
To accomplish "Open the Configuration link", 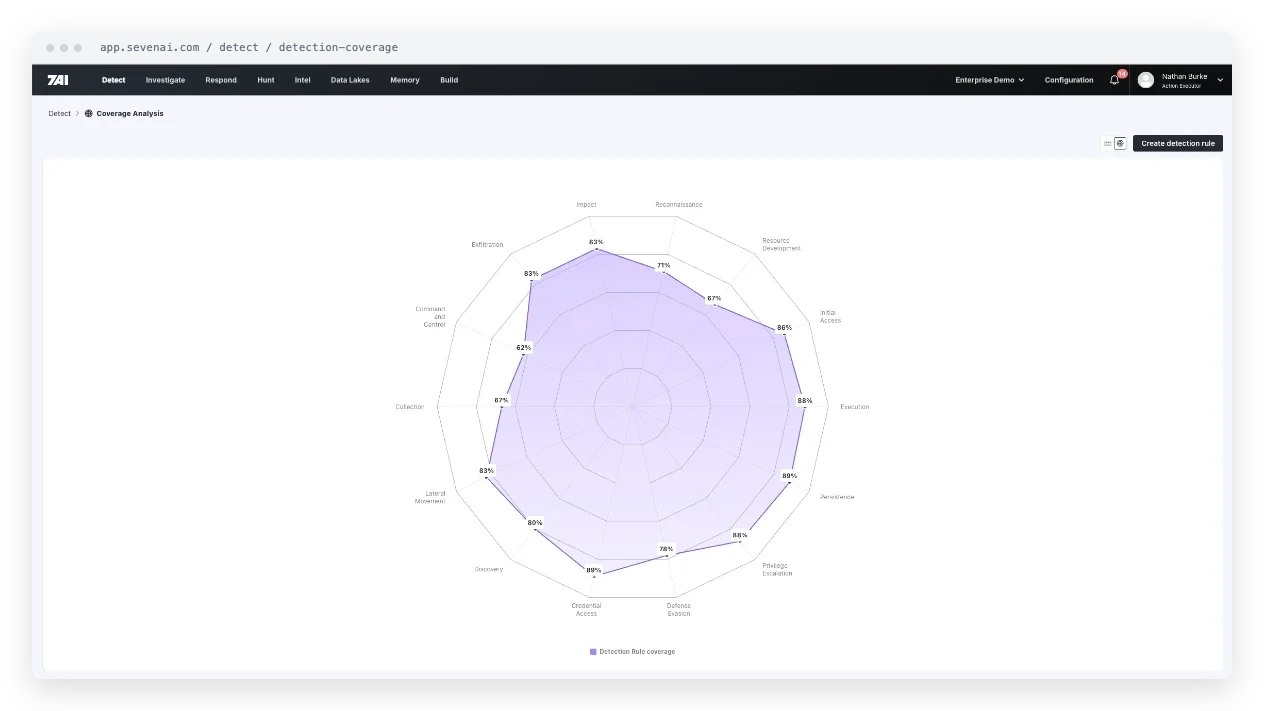I will 1069,80.
